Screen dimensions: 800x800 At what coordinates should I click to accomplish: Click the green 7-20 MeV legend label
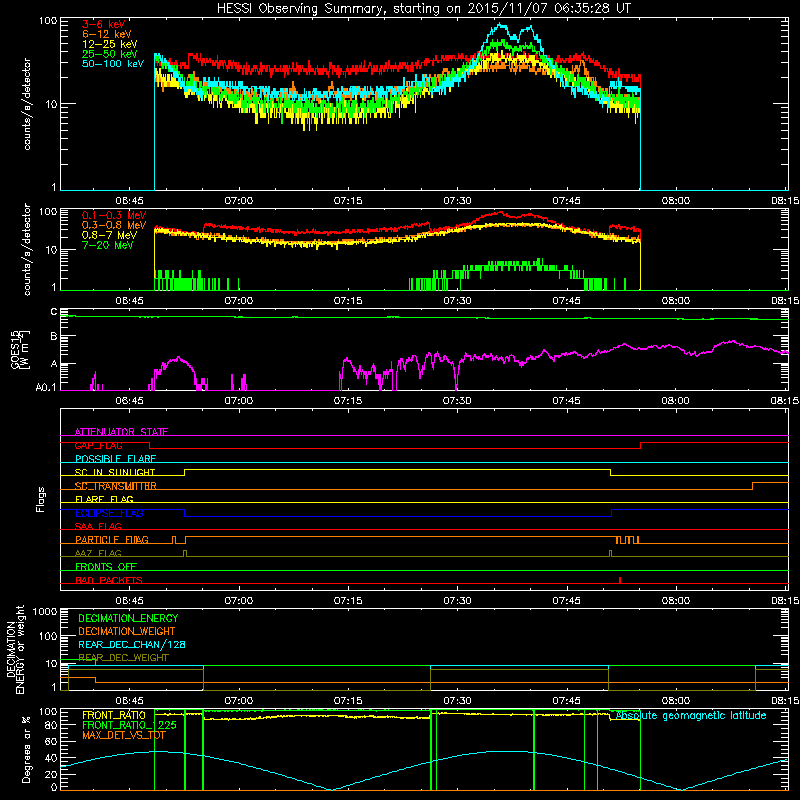coord(108,245)
